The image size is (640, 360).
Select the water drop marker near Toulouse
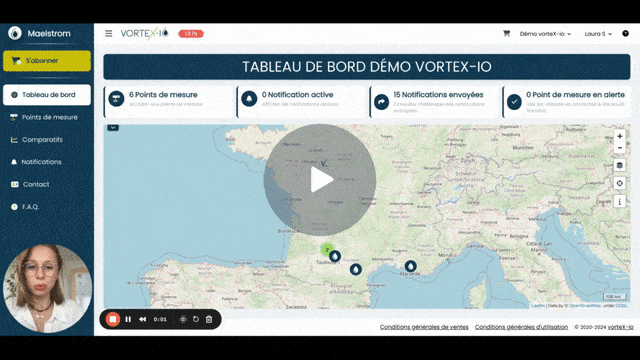pyautogui.click(x=335, y=256)
